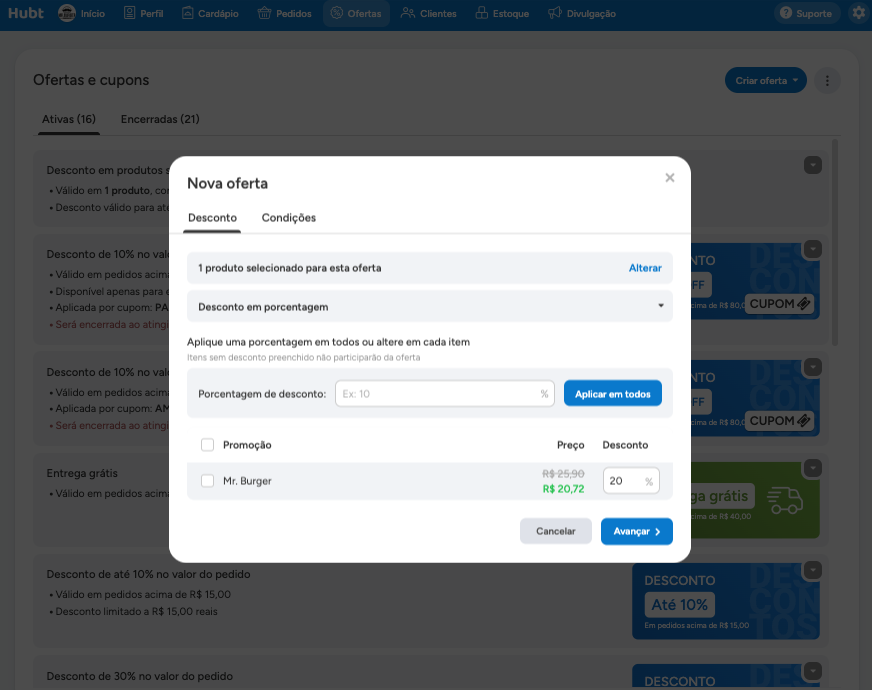Click the Avançar button
The width and height of the screenshot is (872, 690).
[x=637, y=532]
